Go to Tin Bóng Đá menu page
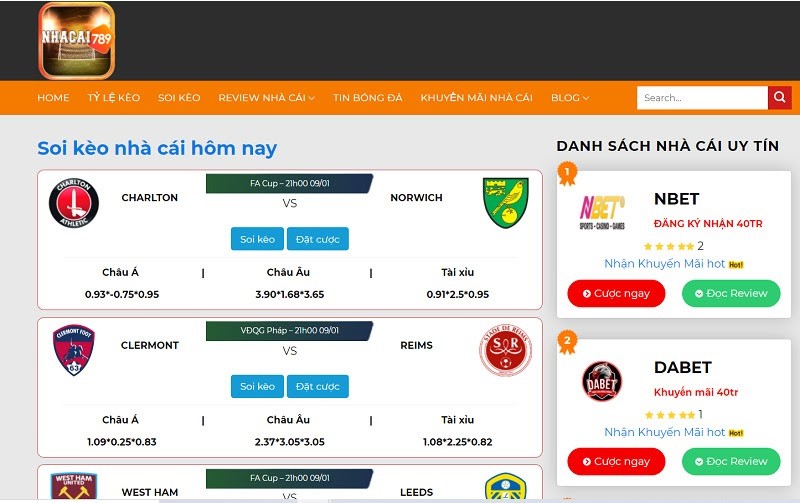This screenshot has height=503, width=800. 367,98
